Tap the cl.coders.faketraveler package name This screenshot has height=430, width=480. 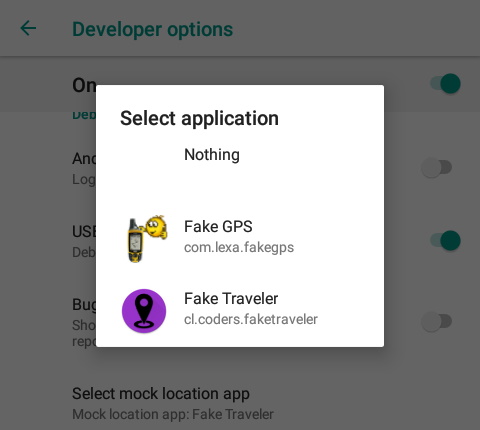(x=251, y=319)
